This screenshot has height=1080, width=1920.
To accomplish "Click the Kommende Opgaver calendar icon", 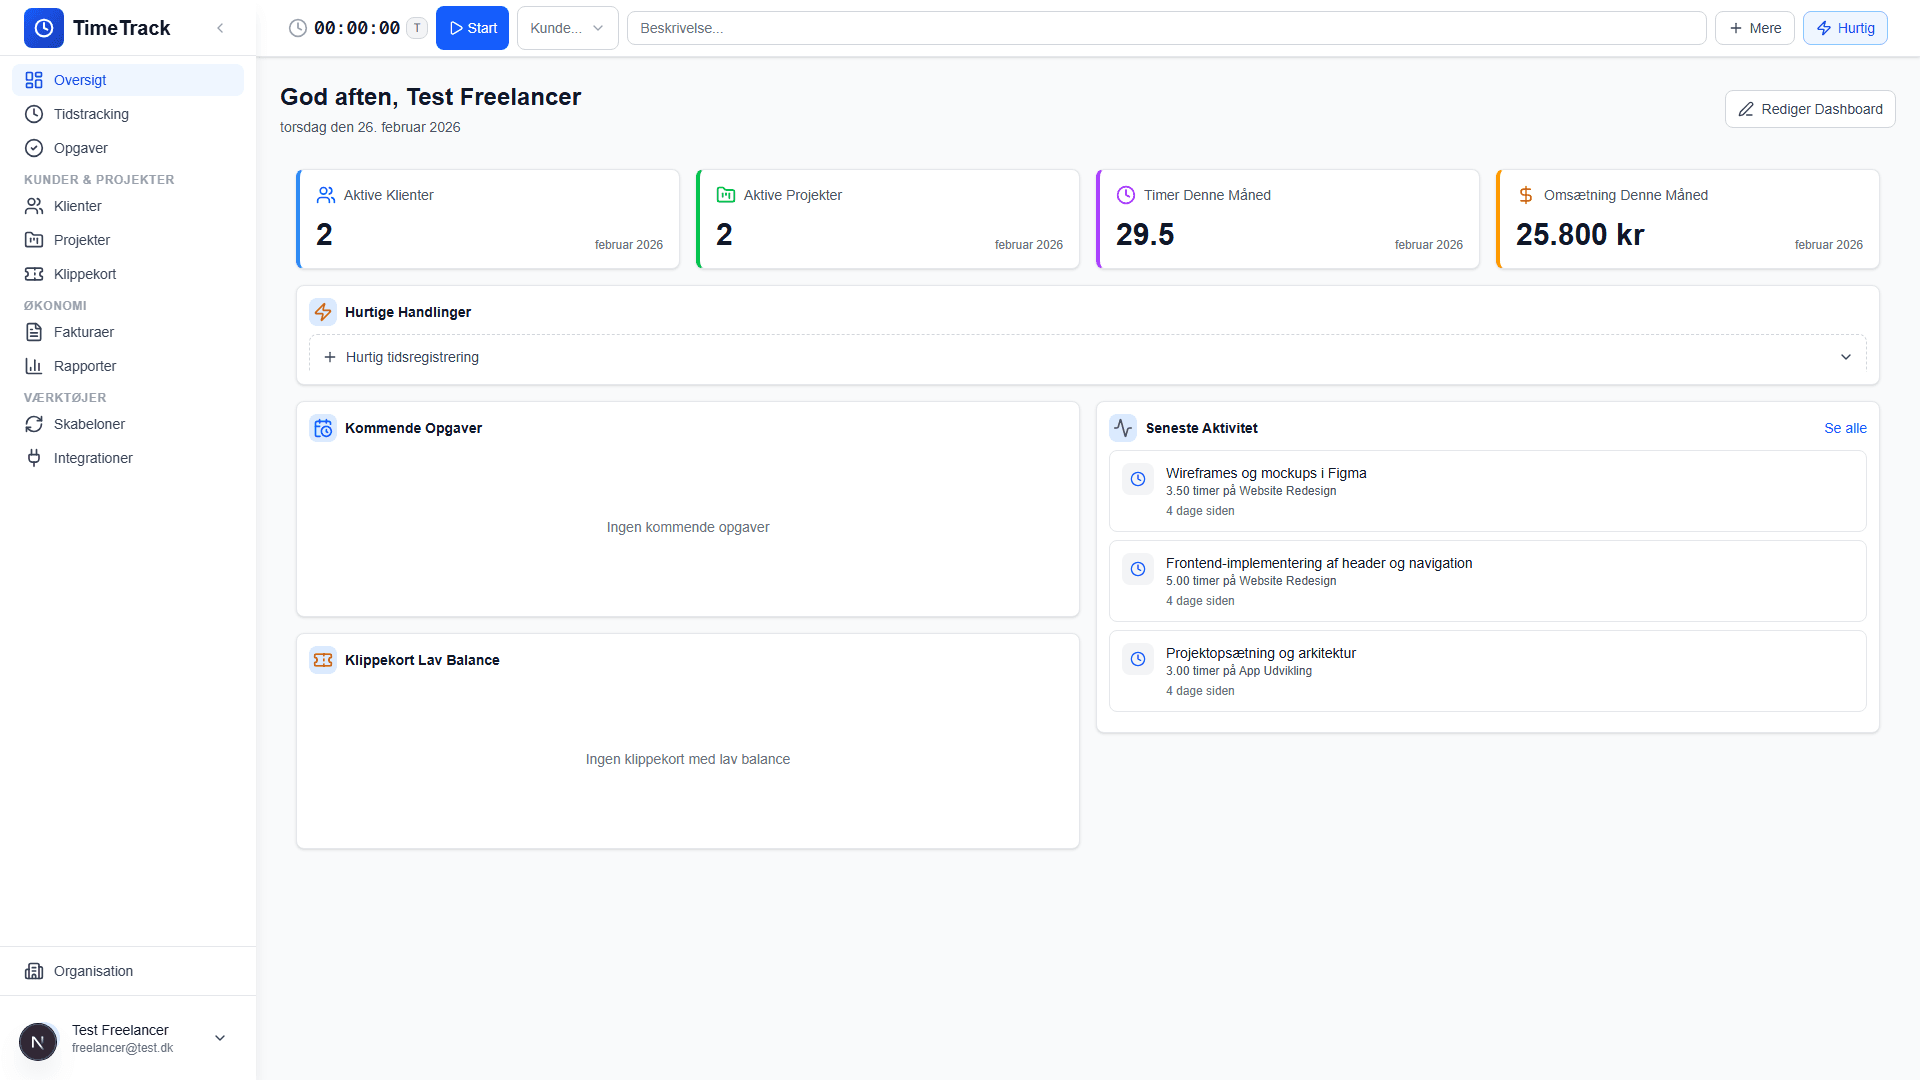I will 323,428.
